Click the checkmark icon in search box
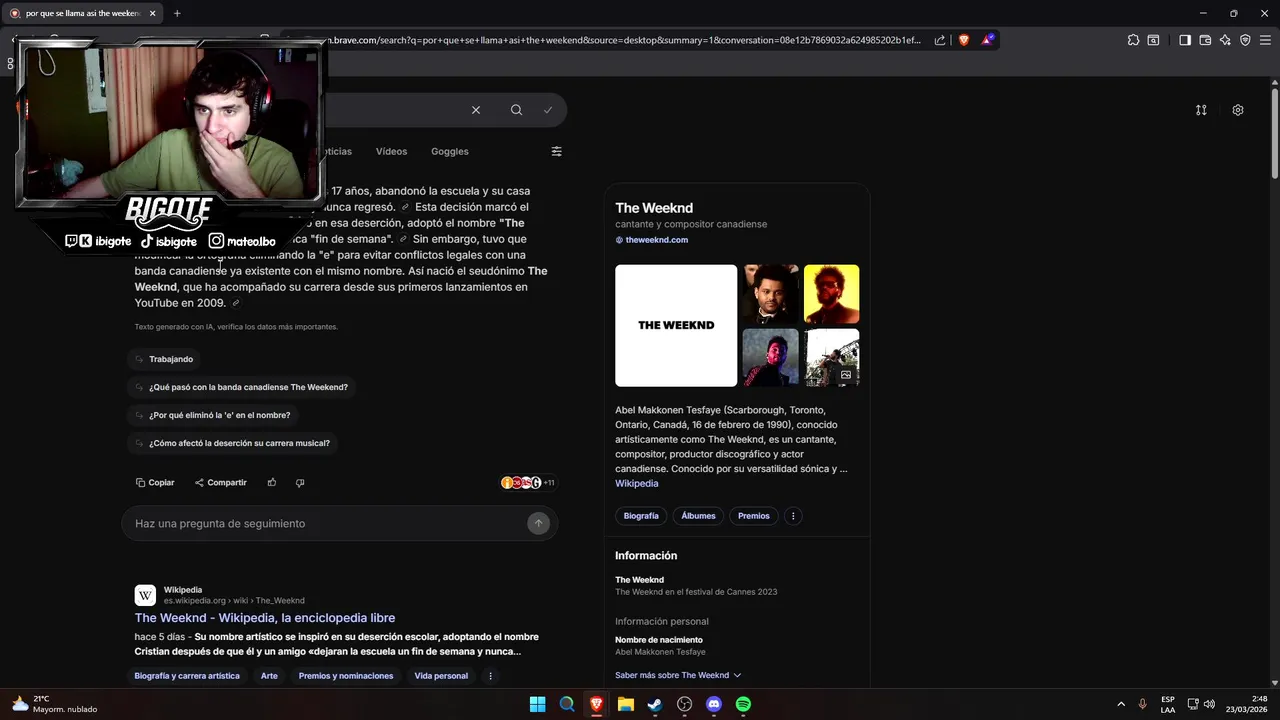This screenshot has width=1280, height=720. pos(548,110)
